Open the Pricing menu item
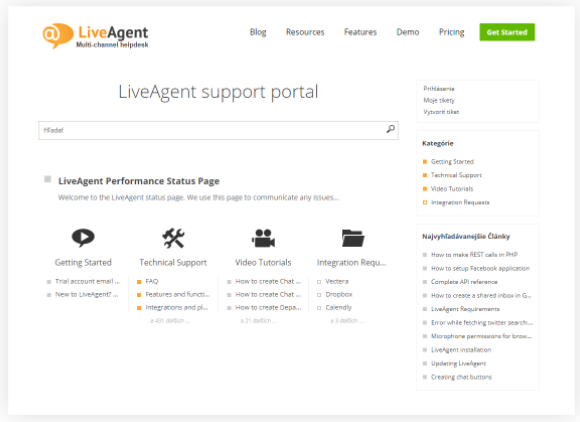Screen dimensions: 580x422 click(x=451, y=32)
